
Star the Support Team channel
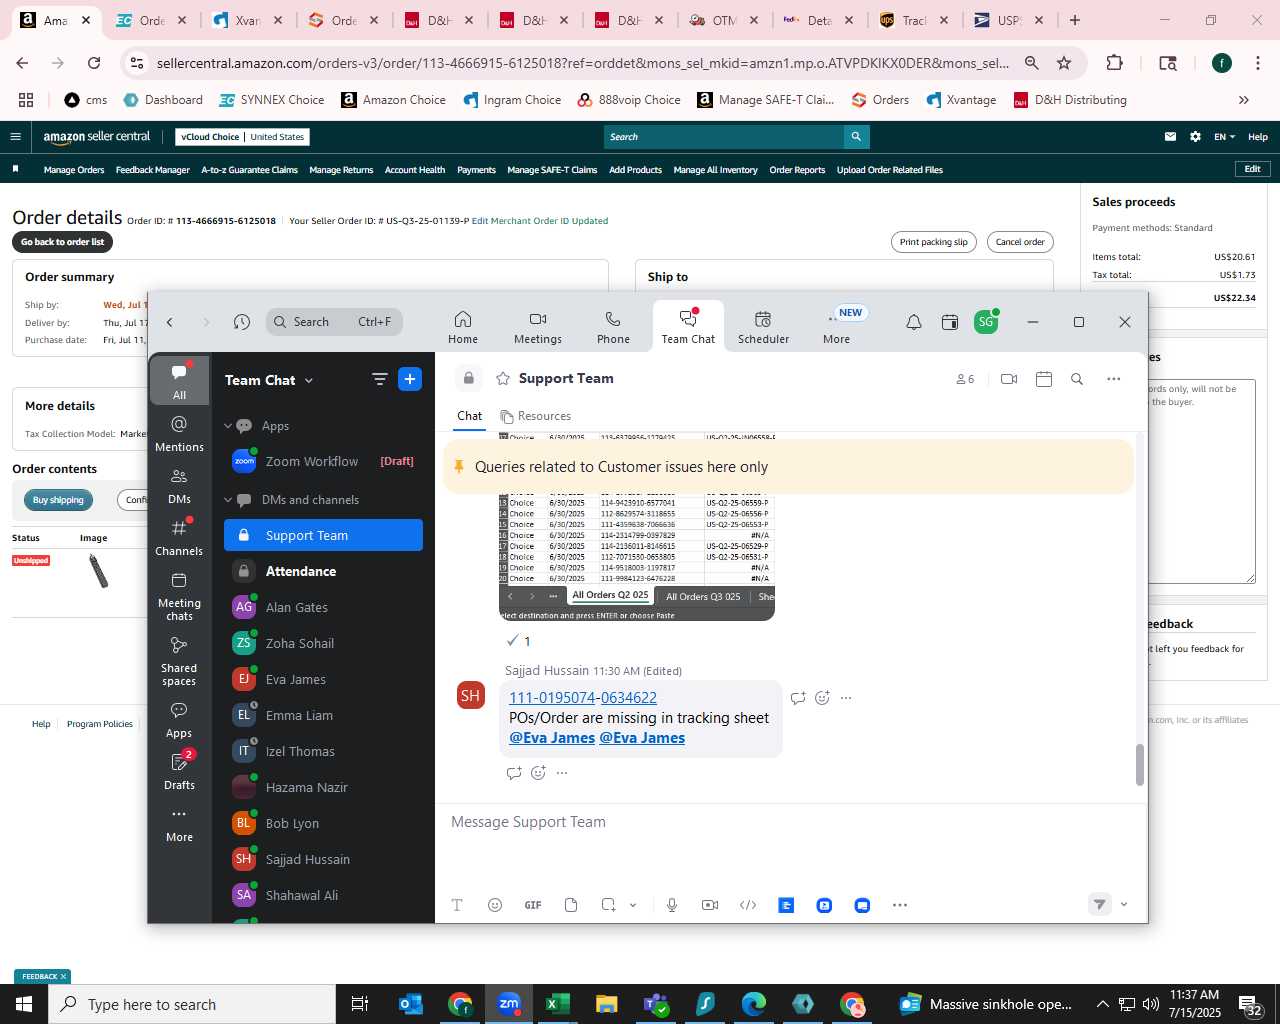point(503,379)
